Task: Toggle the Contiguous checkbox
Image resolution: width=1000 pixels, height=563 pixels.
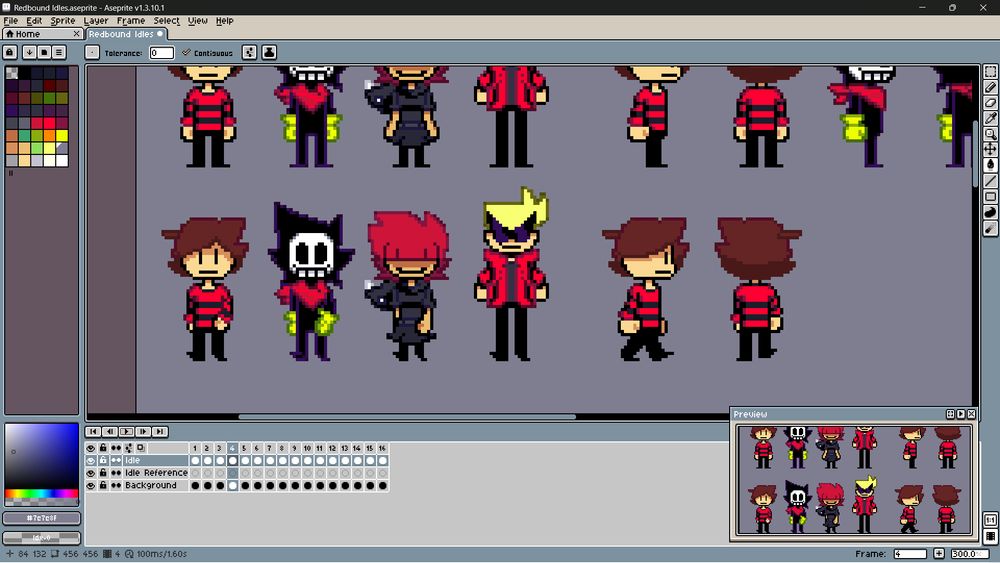Action: tap(207, 53)
